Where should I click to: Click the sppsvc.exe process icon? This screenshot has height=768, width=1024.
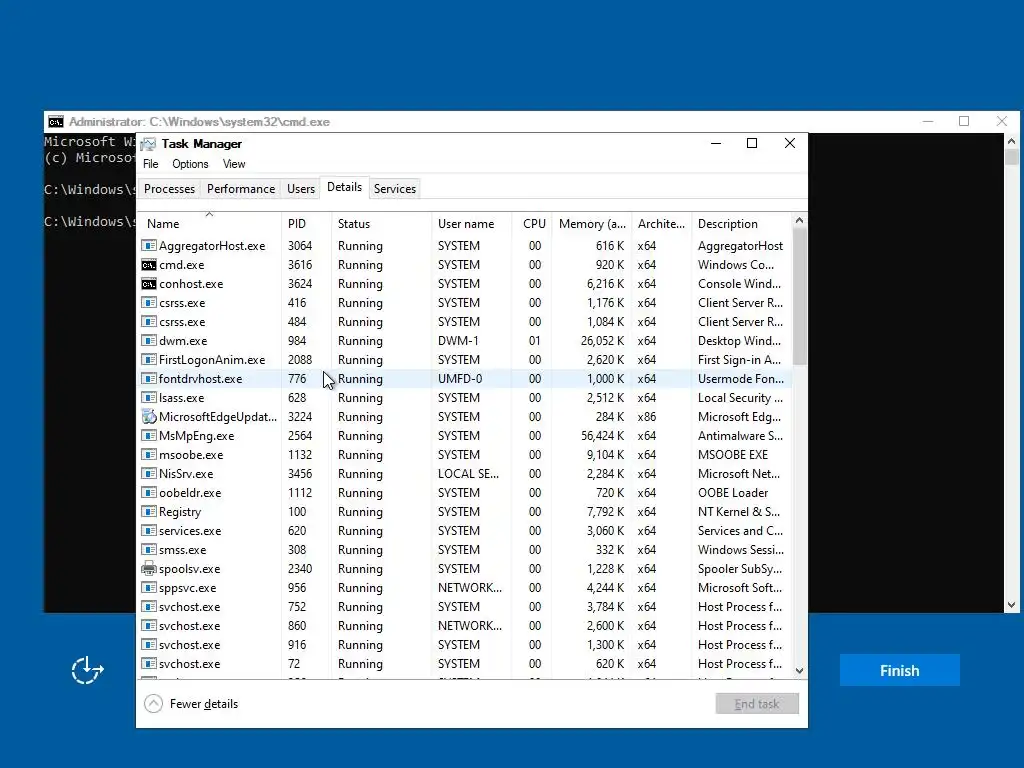(149, 587)
